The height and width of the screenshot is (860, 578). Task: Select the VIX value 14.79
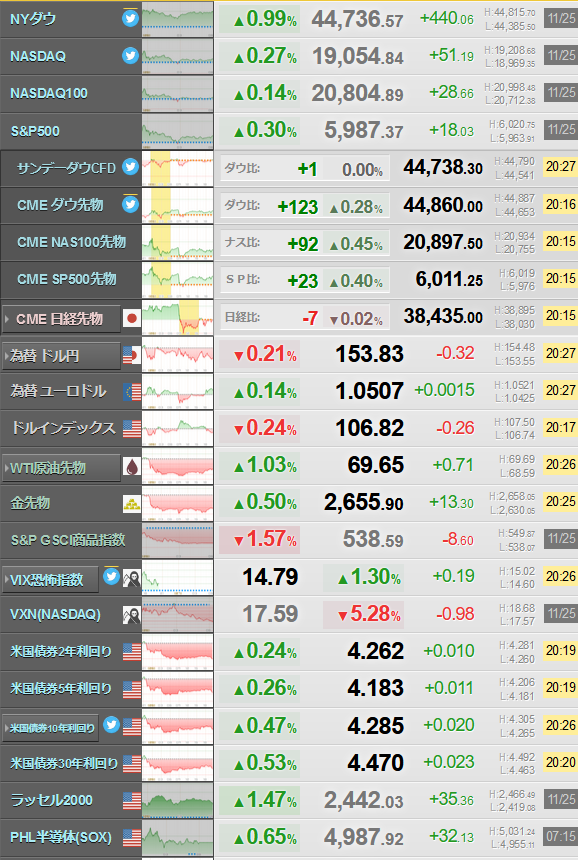(x=270, y=577)
